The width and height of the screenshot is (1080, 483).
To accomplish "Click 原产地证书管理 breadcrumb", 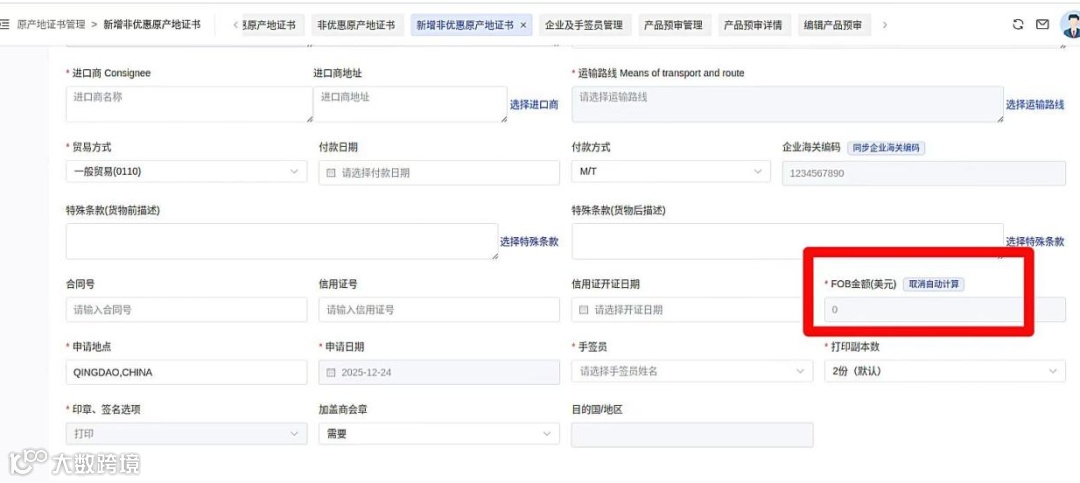I will 51,24.
